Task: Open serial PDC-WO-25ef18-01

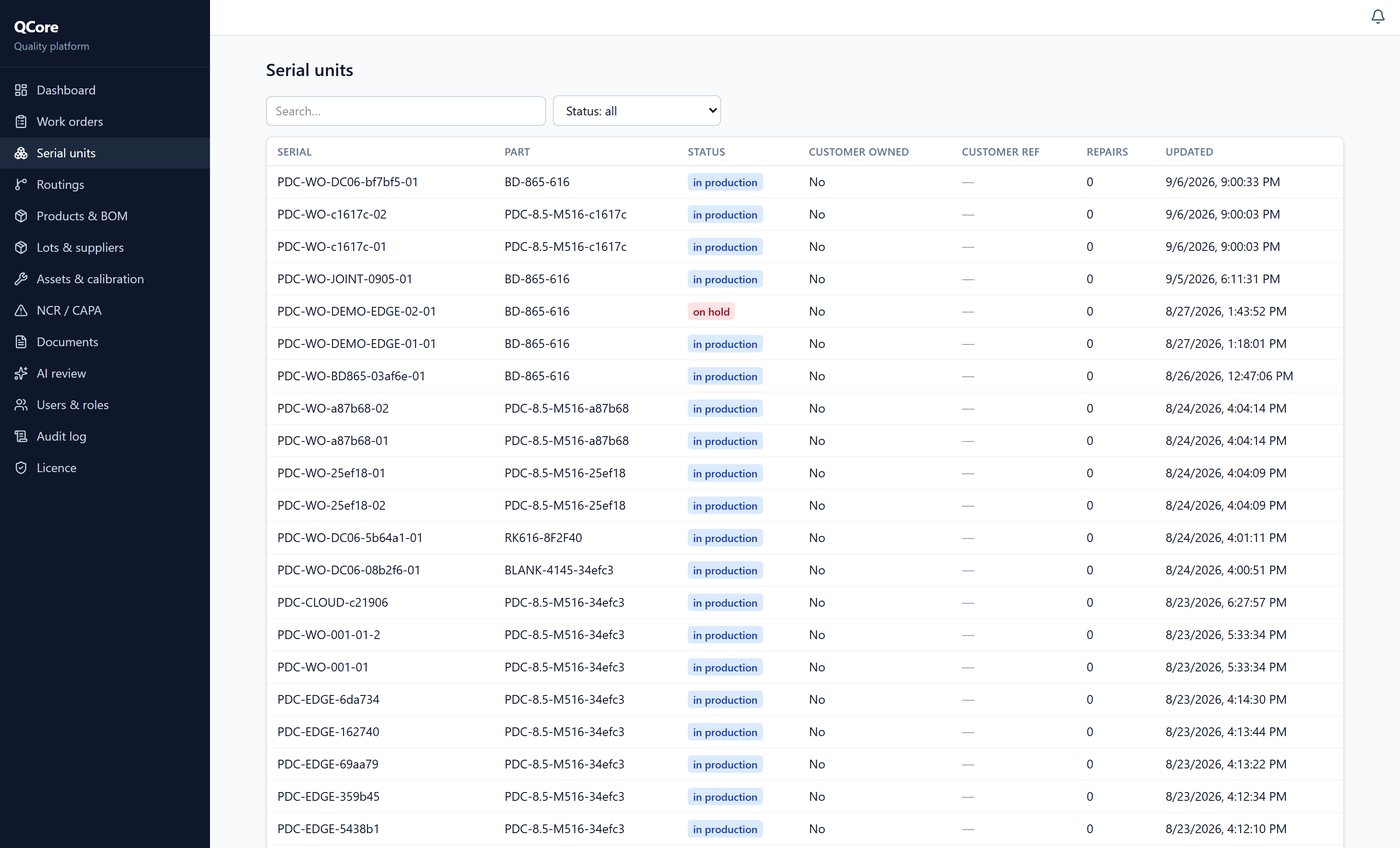Action: [x=331, y=473]
